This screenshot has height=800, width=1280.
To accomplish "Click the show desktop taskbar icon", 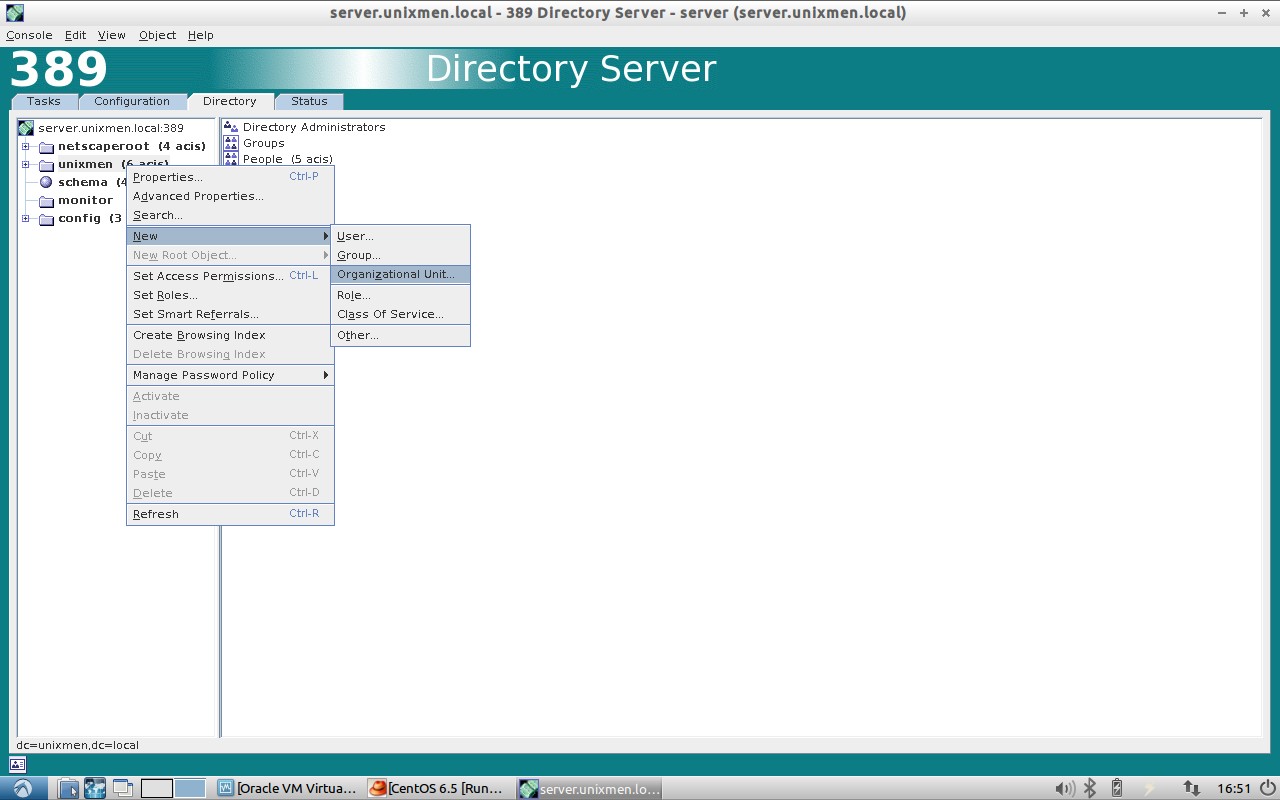I will click(122, 788).
